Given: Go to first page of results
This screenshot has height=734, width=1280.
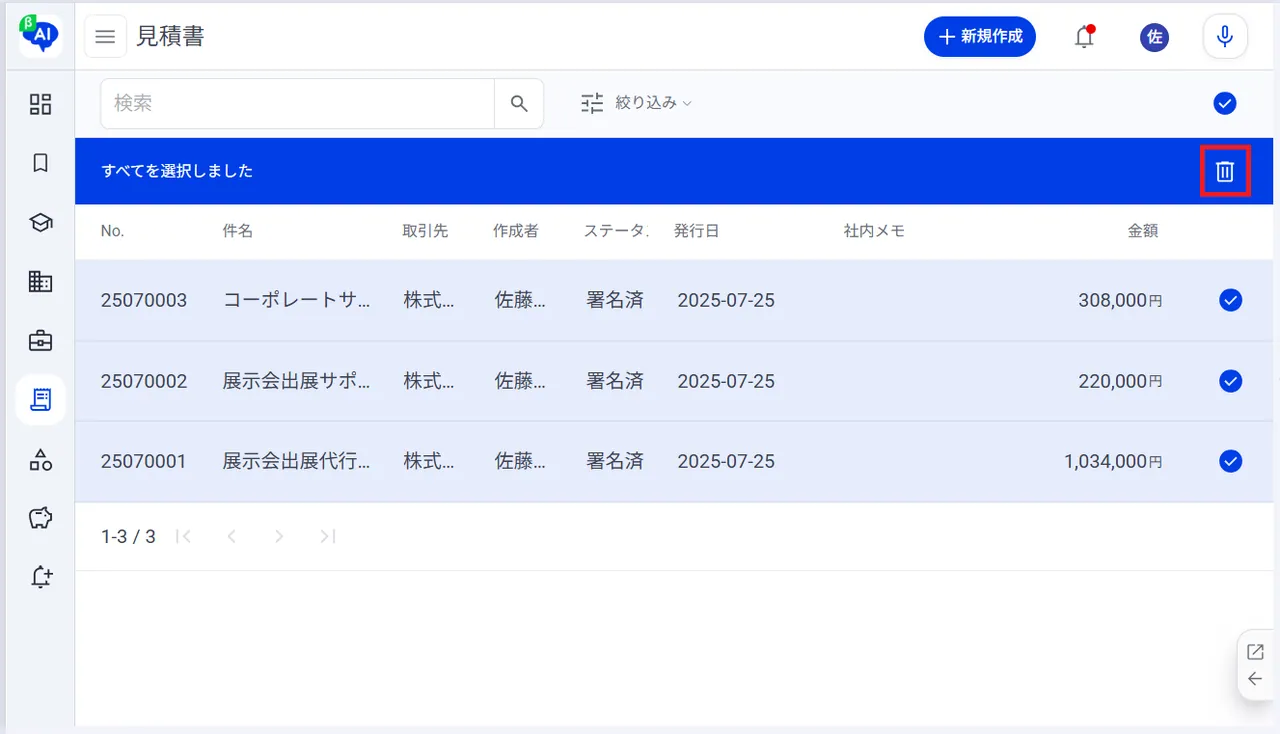Looking at the screenshot, I should click(183, 537).
